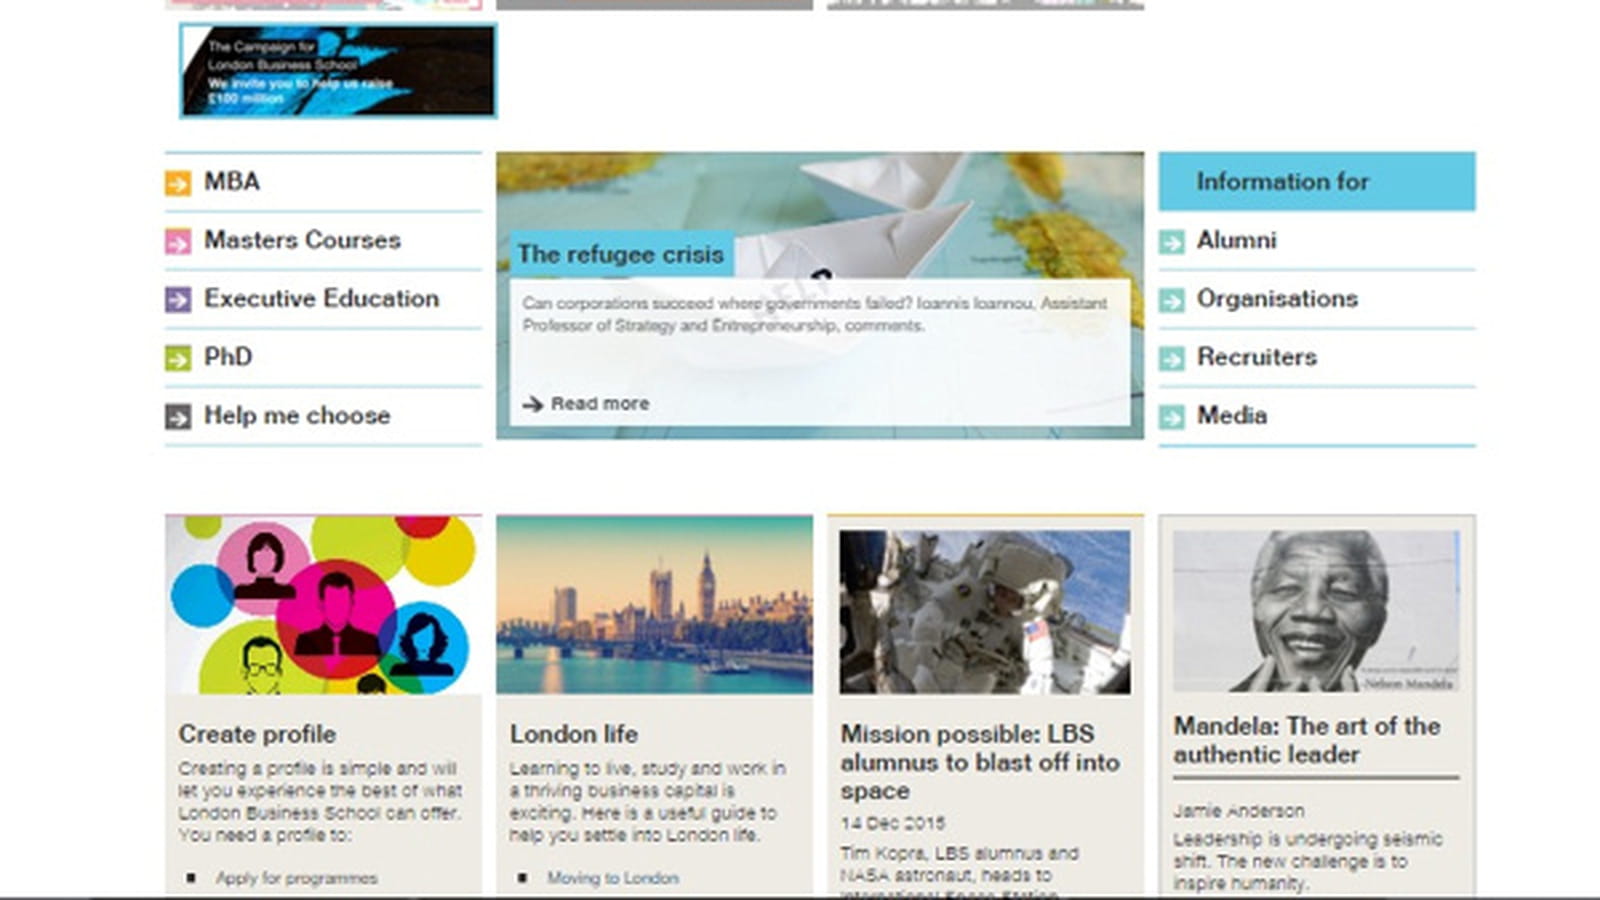Click the Information for header
The image size is (1600, 900).
[x=1317, y=181]
